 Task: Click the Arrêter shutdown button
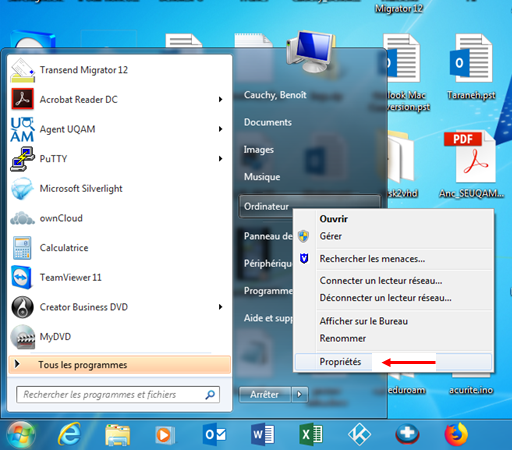click(x=265, y=395)
